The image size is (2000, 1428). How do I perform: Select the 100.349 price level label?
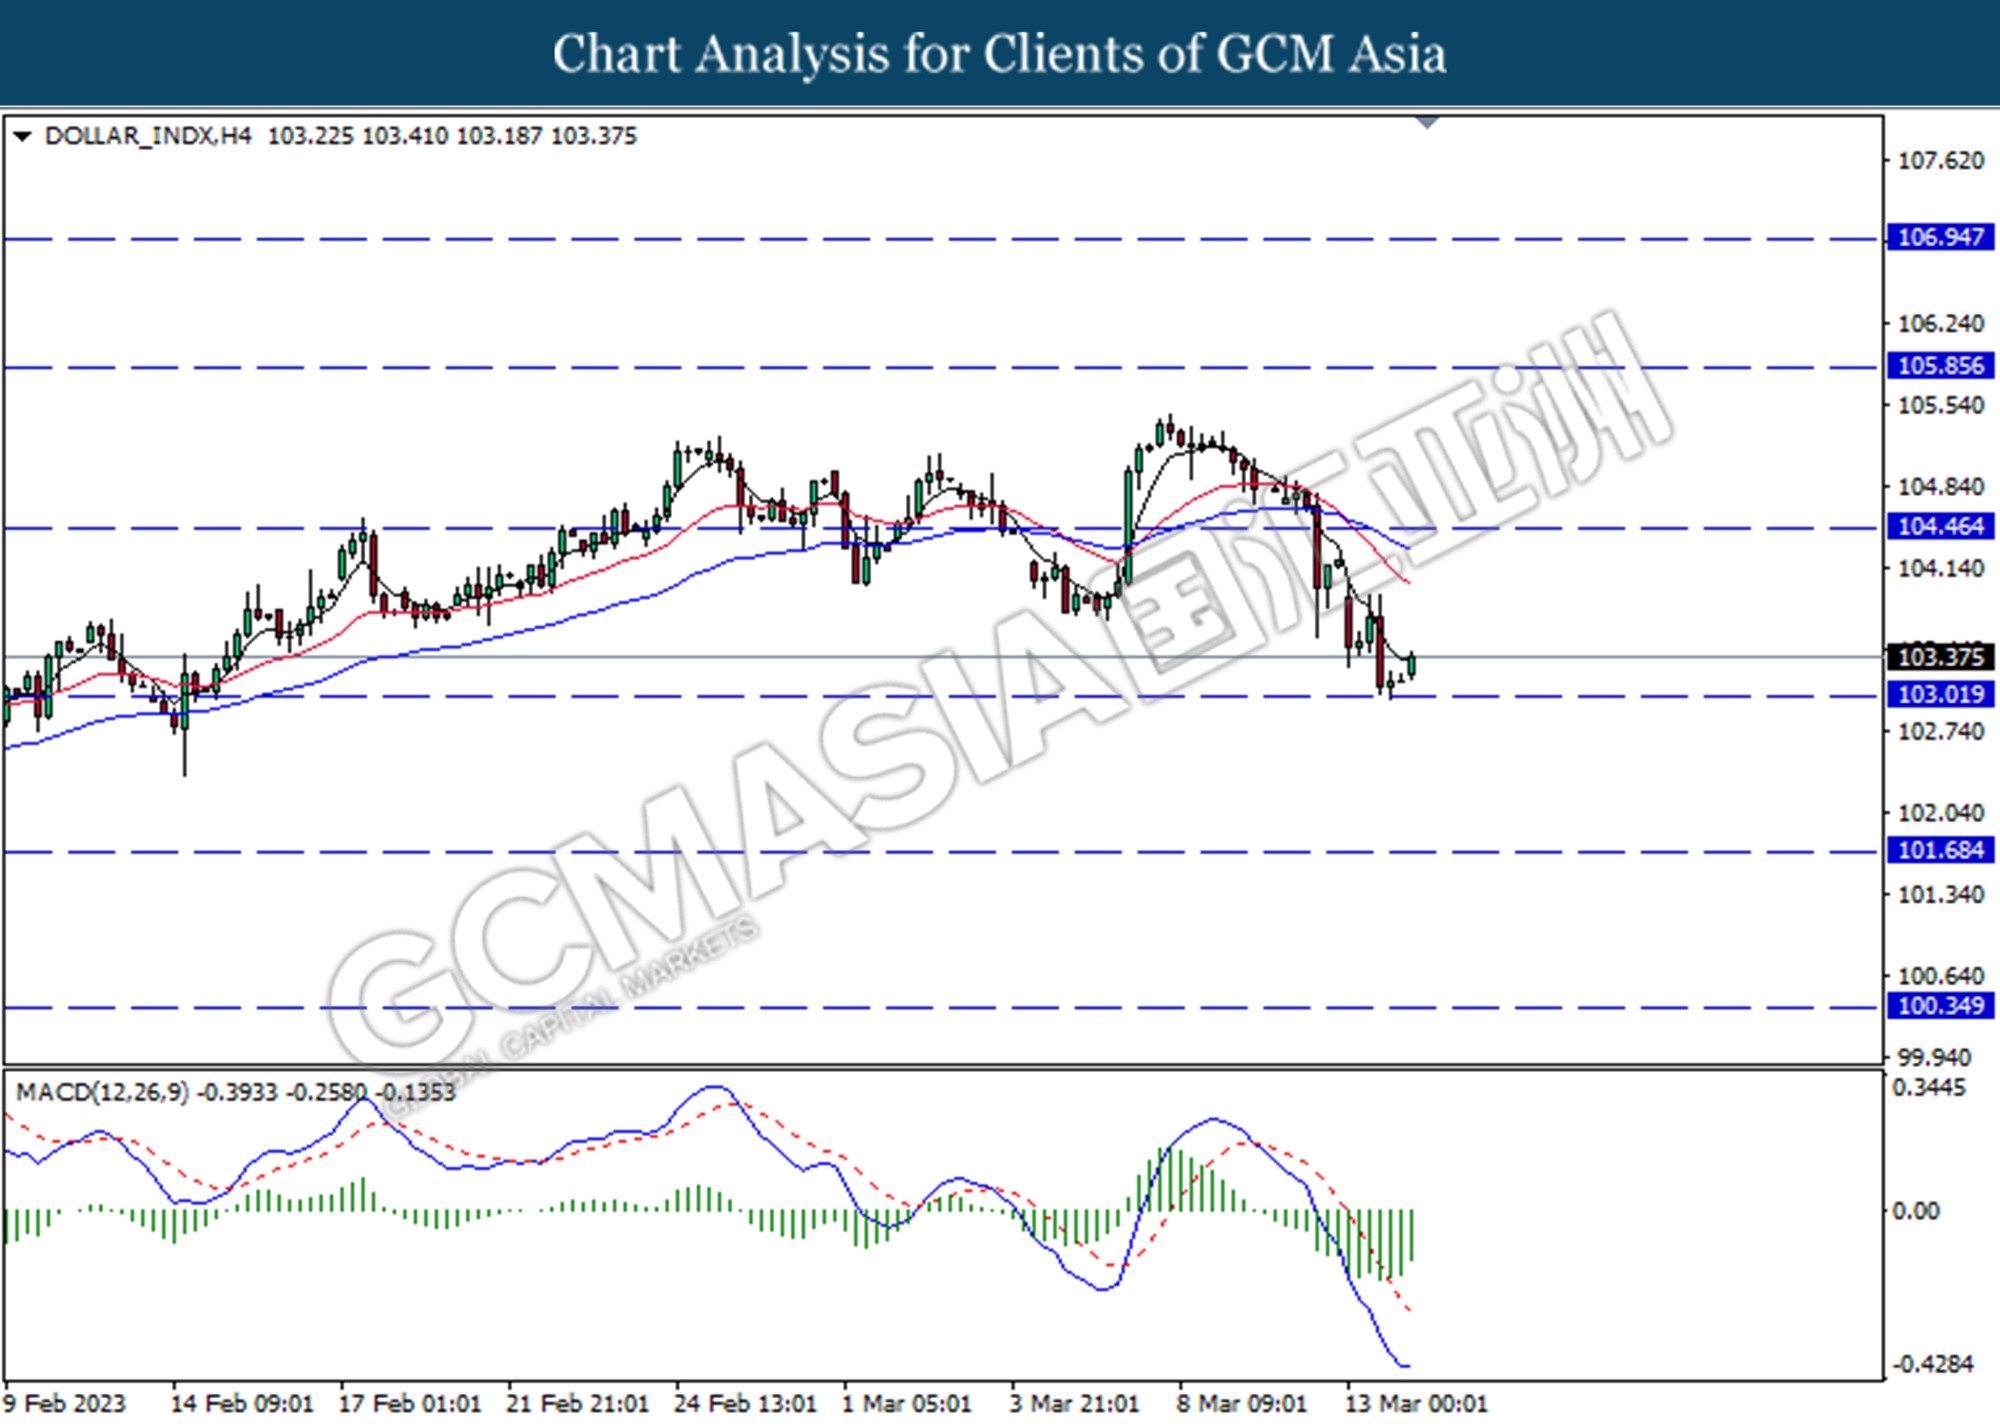point(1940,1006)
